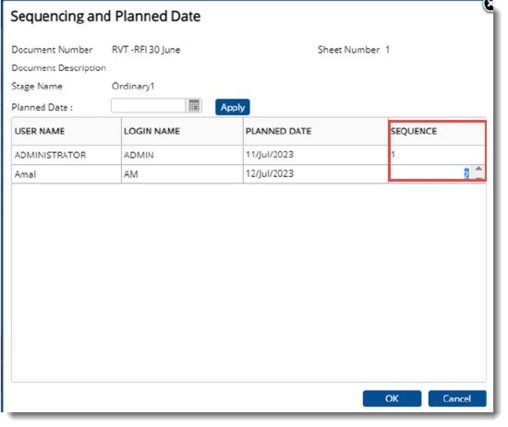Click the RVT -RFI 30 June document number

[146, 50]
